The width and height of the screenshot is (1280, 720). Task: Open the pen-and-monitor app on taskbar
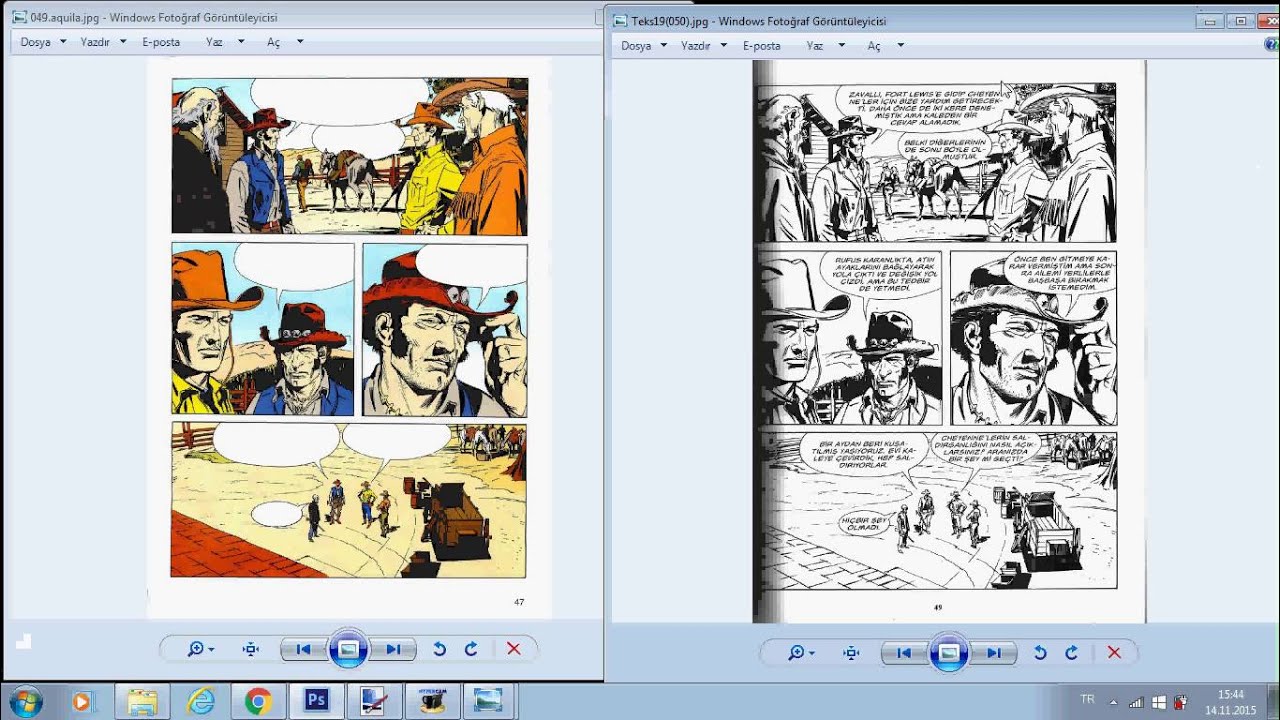tap(374, 702)
